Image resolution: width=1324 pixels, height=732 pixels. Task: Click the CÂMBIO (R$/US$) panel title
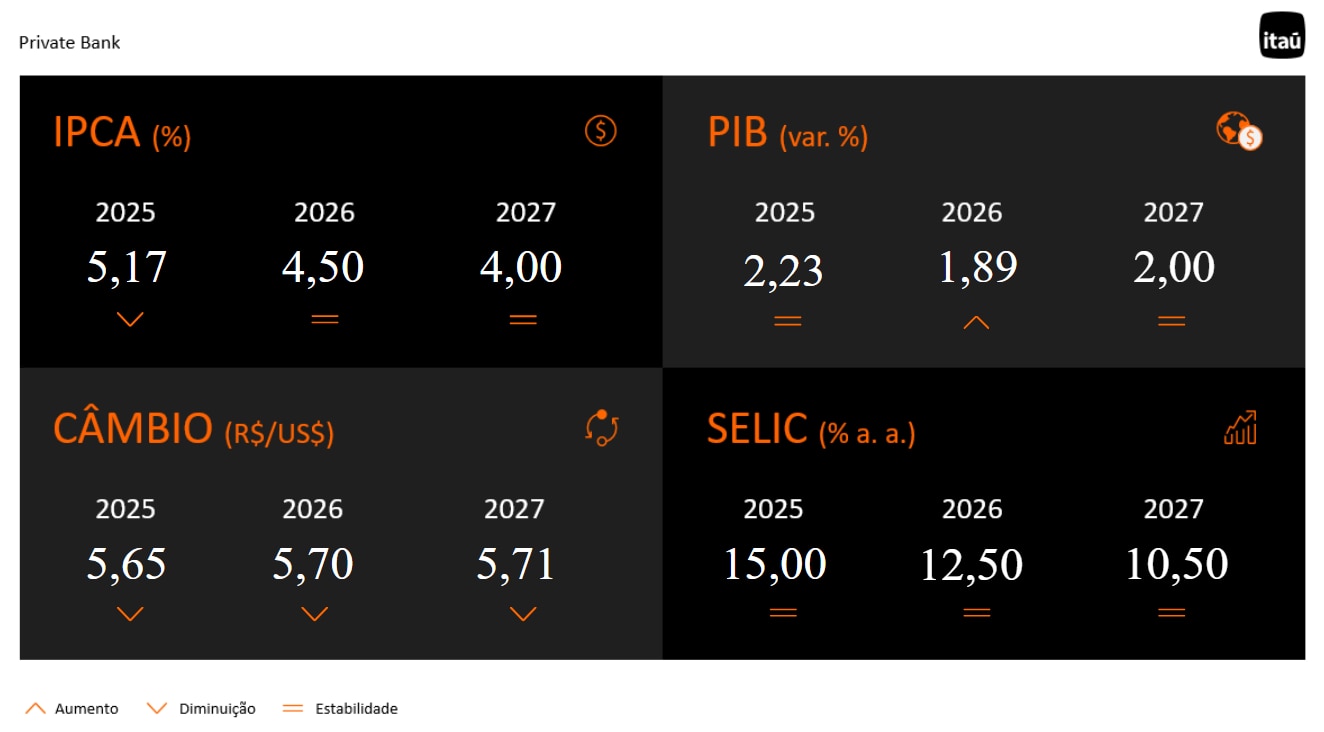193,429
